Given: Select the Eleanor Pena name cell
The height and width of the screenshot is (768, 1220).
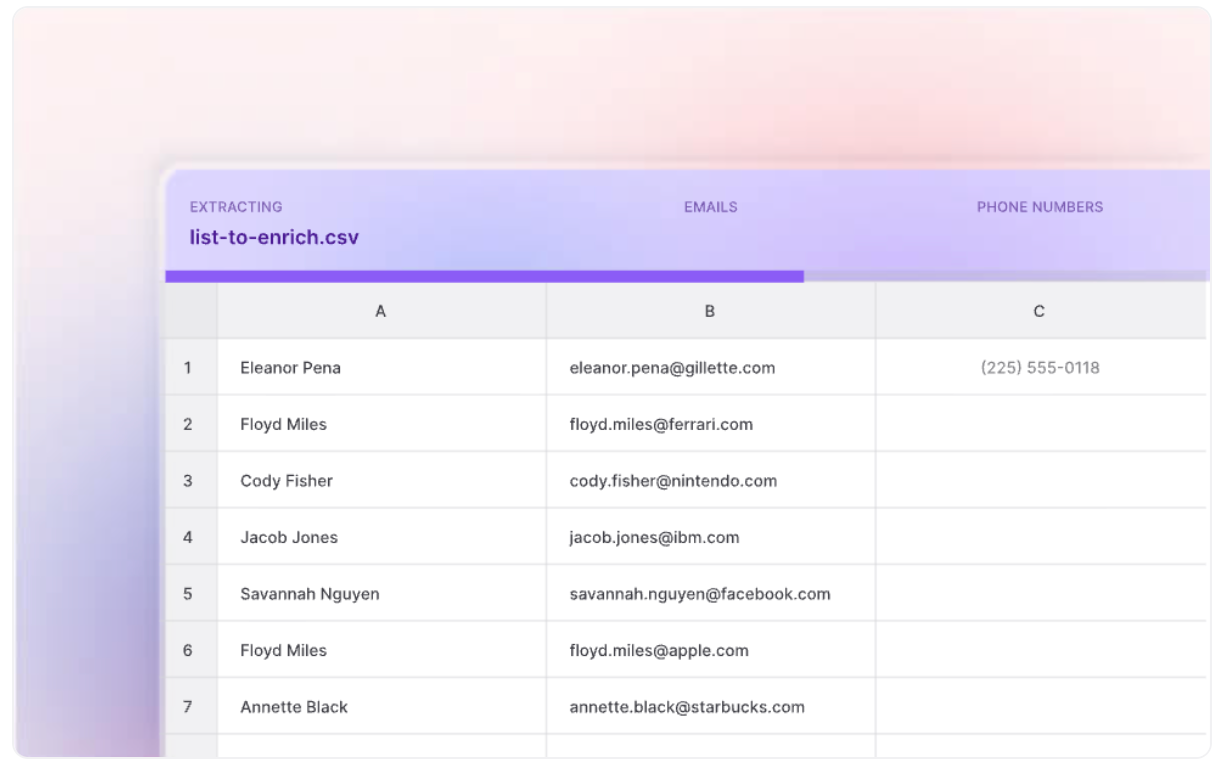Looking at the screenshot, I should point(290,368).
